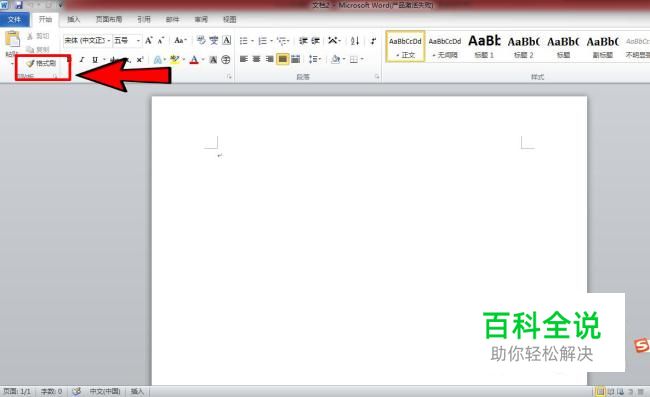This screenshot has width=650, height=397.
Task: Switch to the References (引用) tab
Action: (x=144, y=19)
